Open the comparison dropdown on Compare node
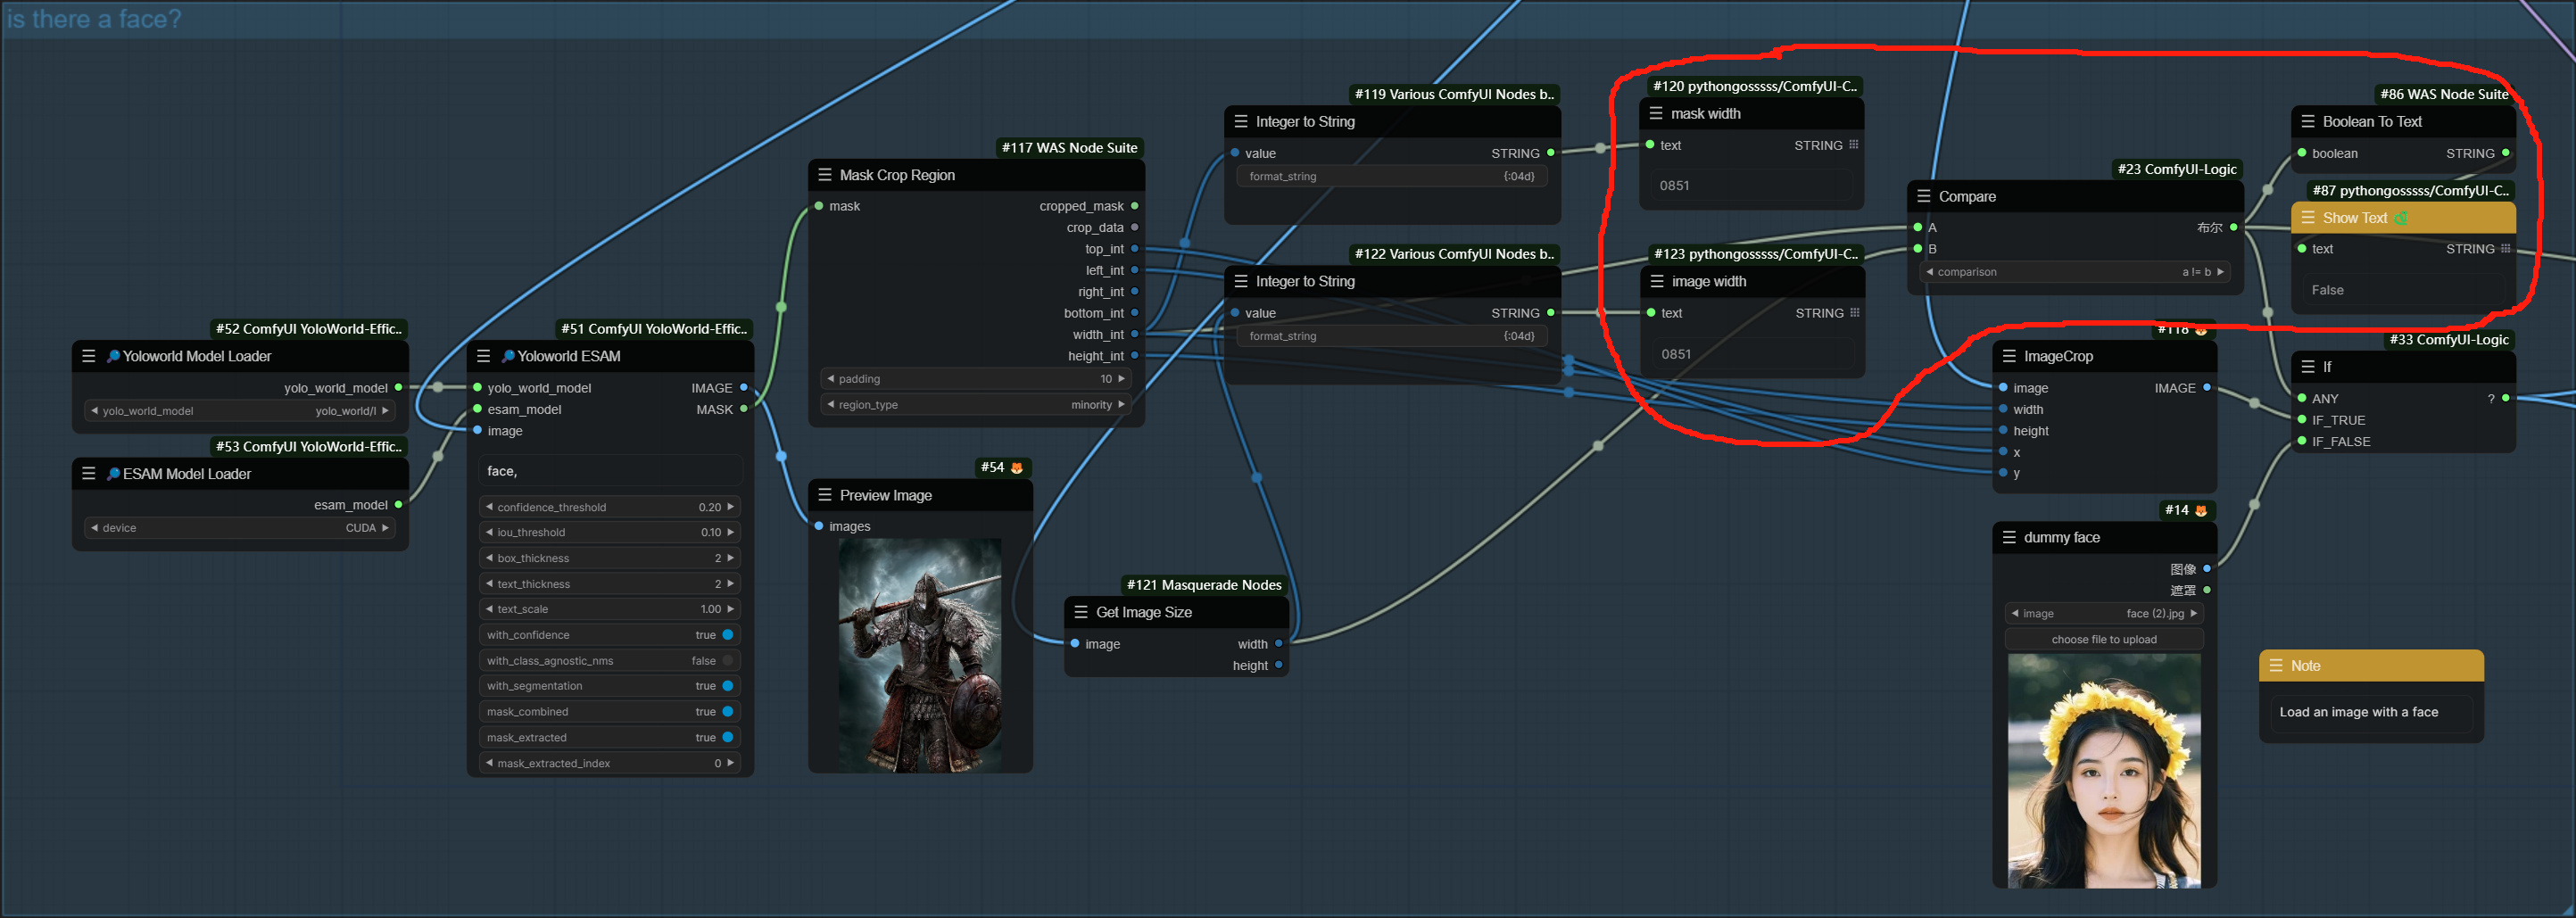This screenshot has width=2576, height=918. click(x=2075, y=271)
